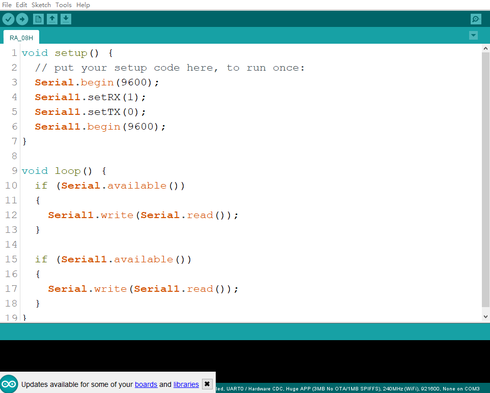The image size is (490, 393).
Task: Follow the libraries update link
Action: pos(186,384)
